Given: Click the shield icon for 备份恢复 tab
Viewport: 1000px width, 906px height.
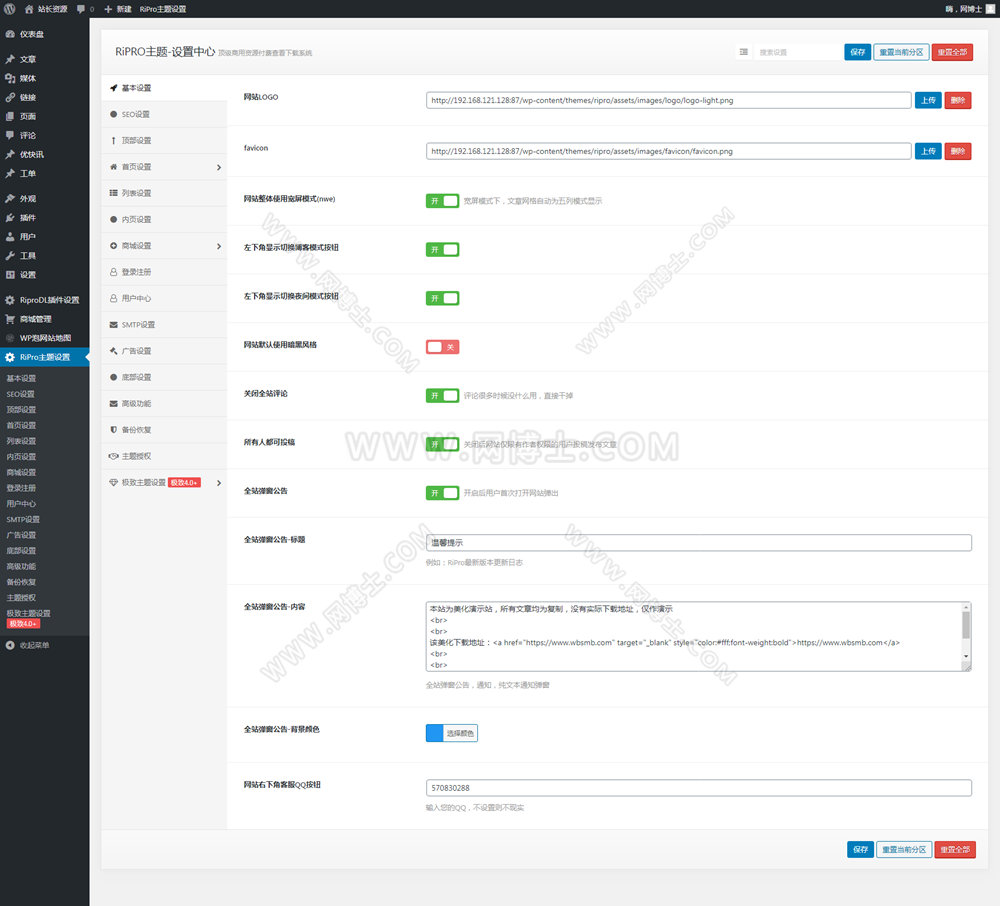Looking at the screenshot, I should pos(114,430).
